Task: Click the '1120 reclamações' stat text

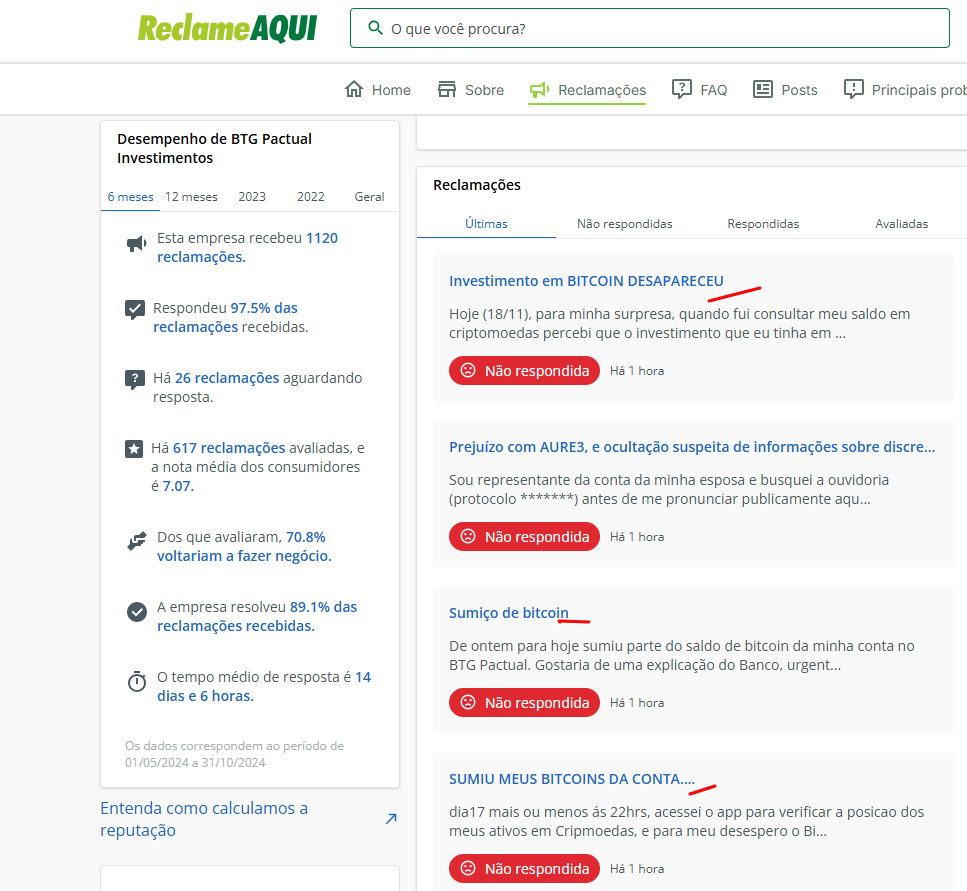Action: click(247, 247)
